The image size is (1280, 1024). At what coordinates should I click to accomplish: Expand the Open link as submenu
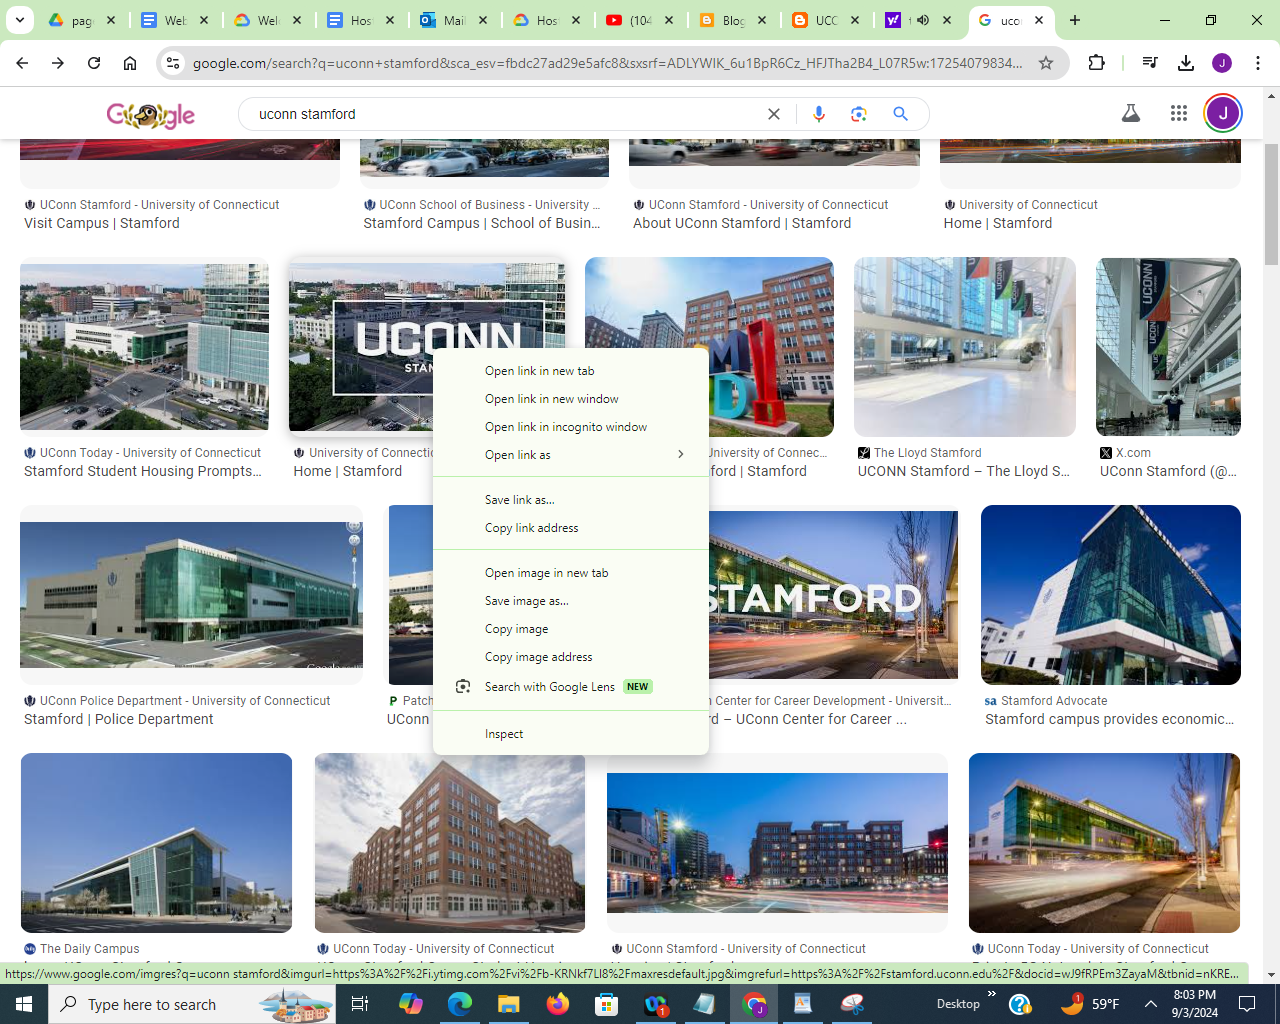pyautogui.click(x=571, y=455)
